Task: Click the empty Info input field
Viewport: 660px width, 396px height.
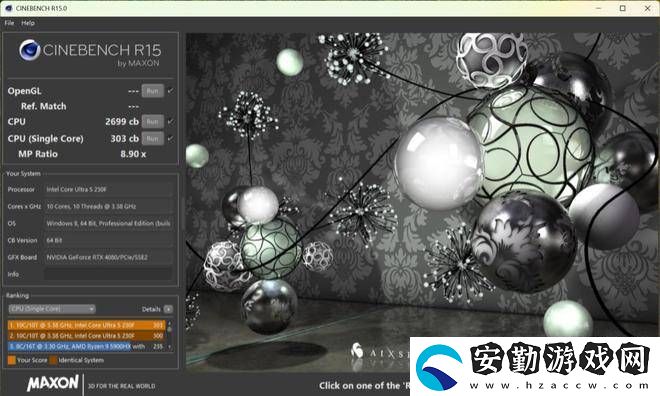Action: pyautogui.click(x=109, y=274)
